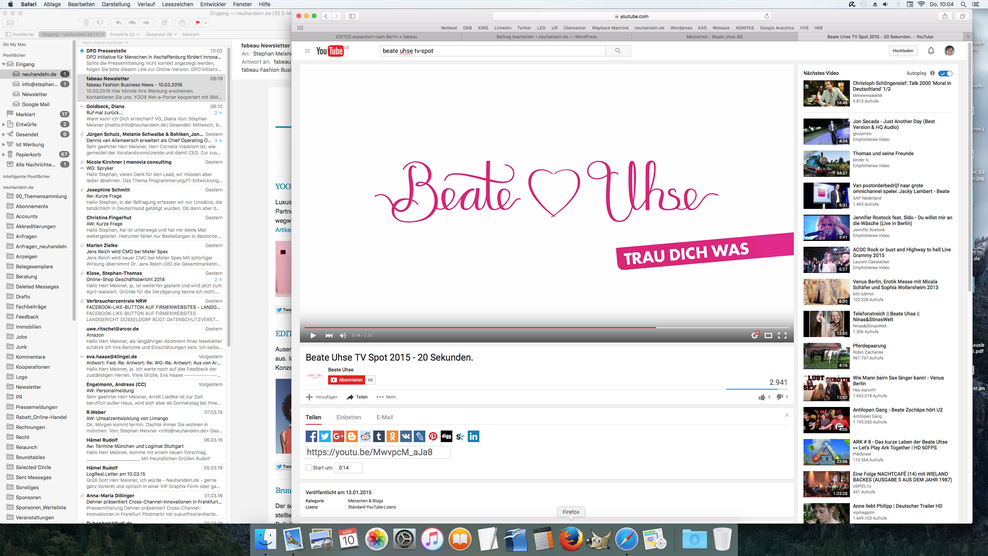Share video on Tumblr
This screenshot has height=556, width=988.
(x=379, y=436)
